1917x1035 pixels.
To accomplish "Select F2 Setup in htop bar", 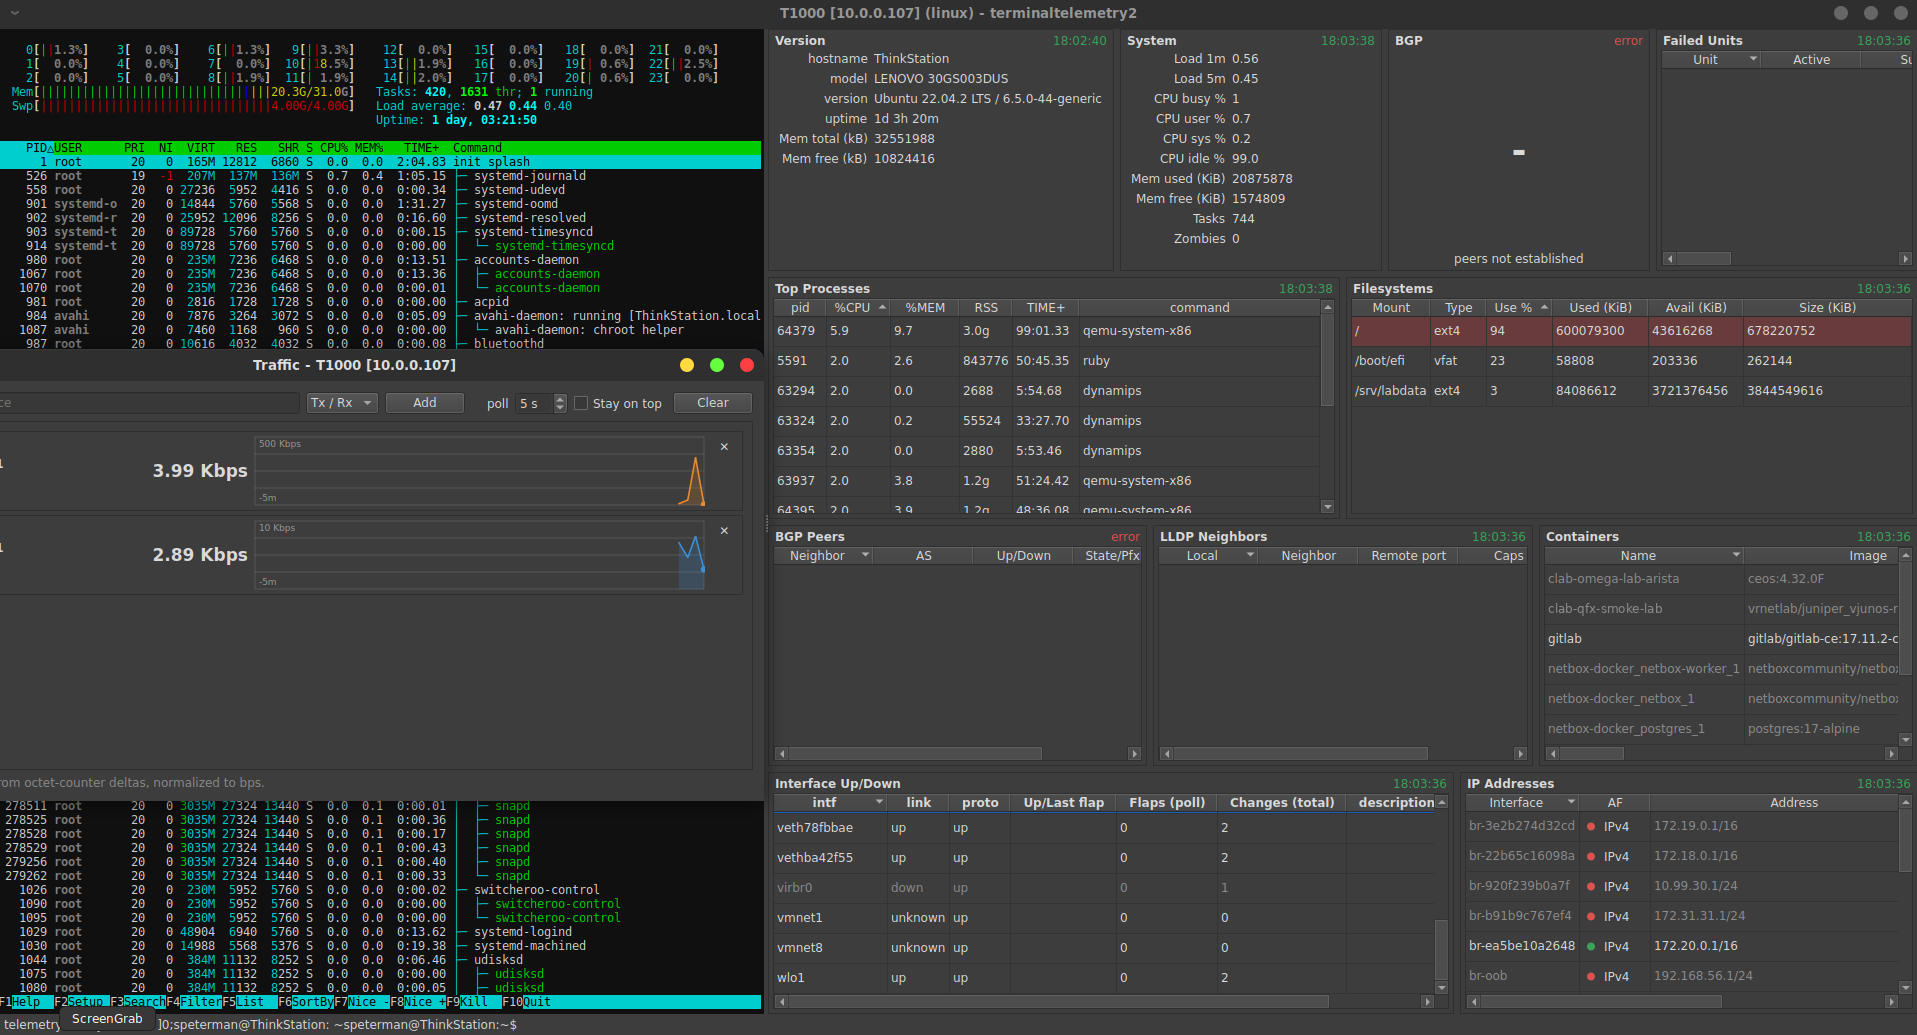I will (80, 1002).
